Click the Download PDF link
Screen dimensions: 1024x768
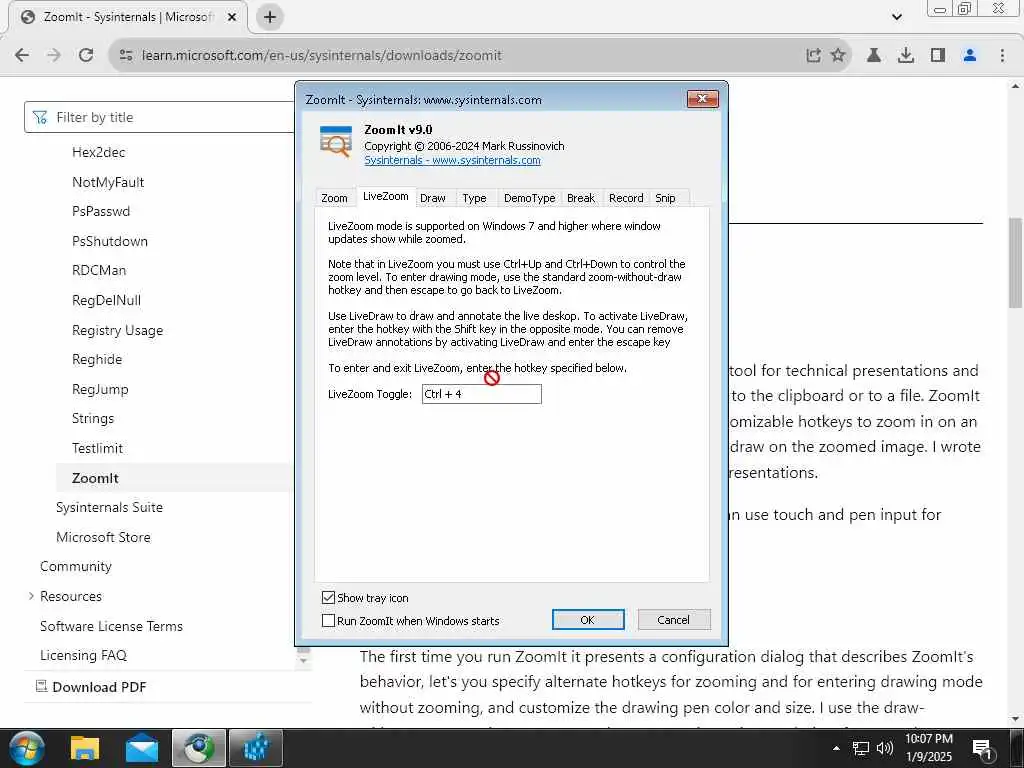coord(99,687)
